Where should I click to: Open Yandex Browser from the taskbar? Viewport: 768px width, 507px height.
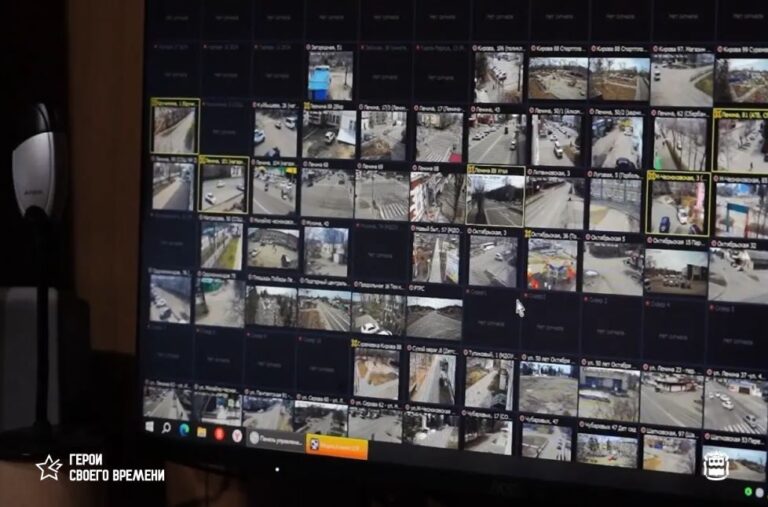237,435
